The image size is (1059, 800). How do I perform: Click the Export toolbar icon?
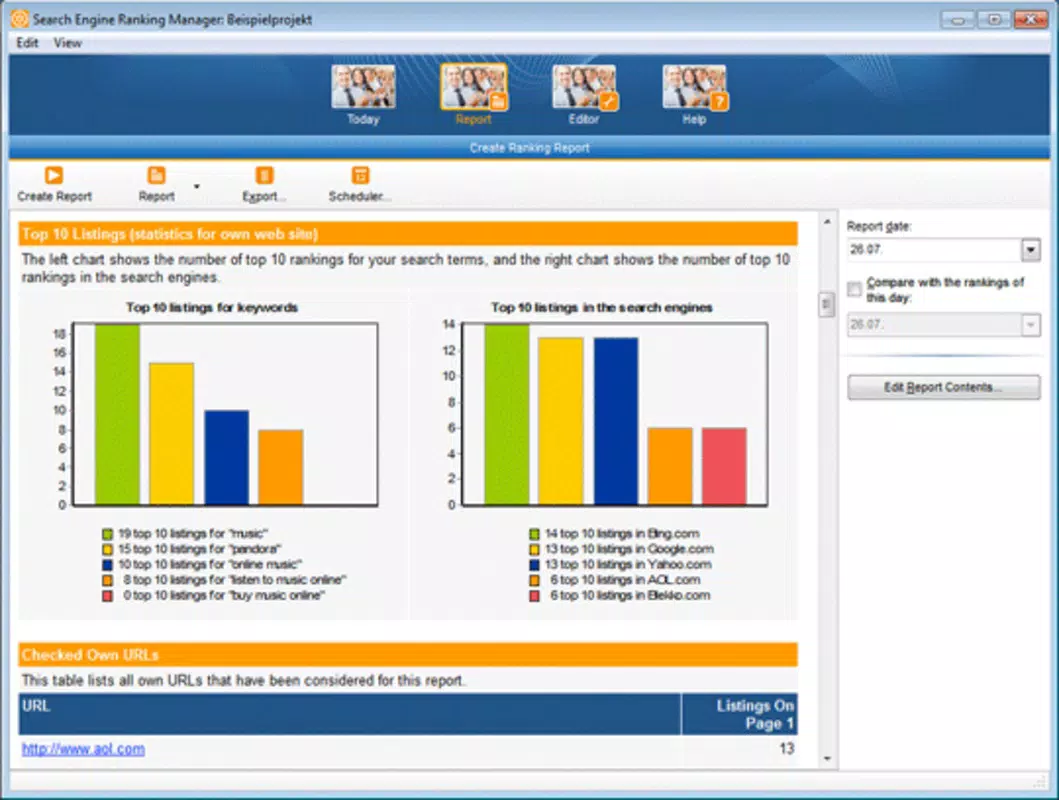[264, 176]
